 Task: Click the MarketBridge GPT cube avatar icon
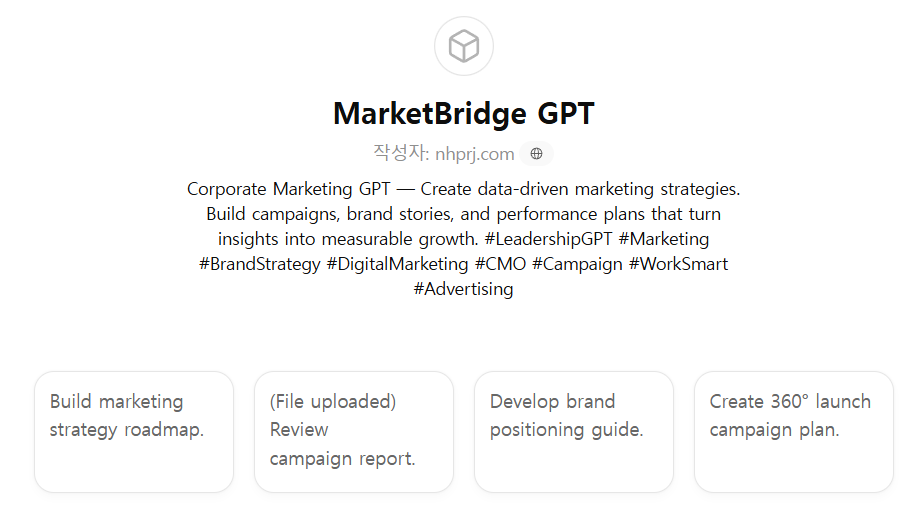coord(463,46)
